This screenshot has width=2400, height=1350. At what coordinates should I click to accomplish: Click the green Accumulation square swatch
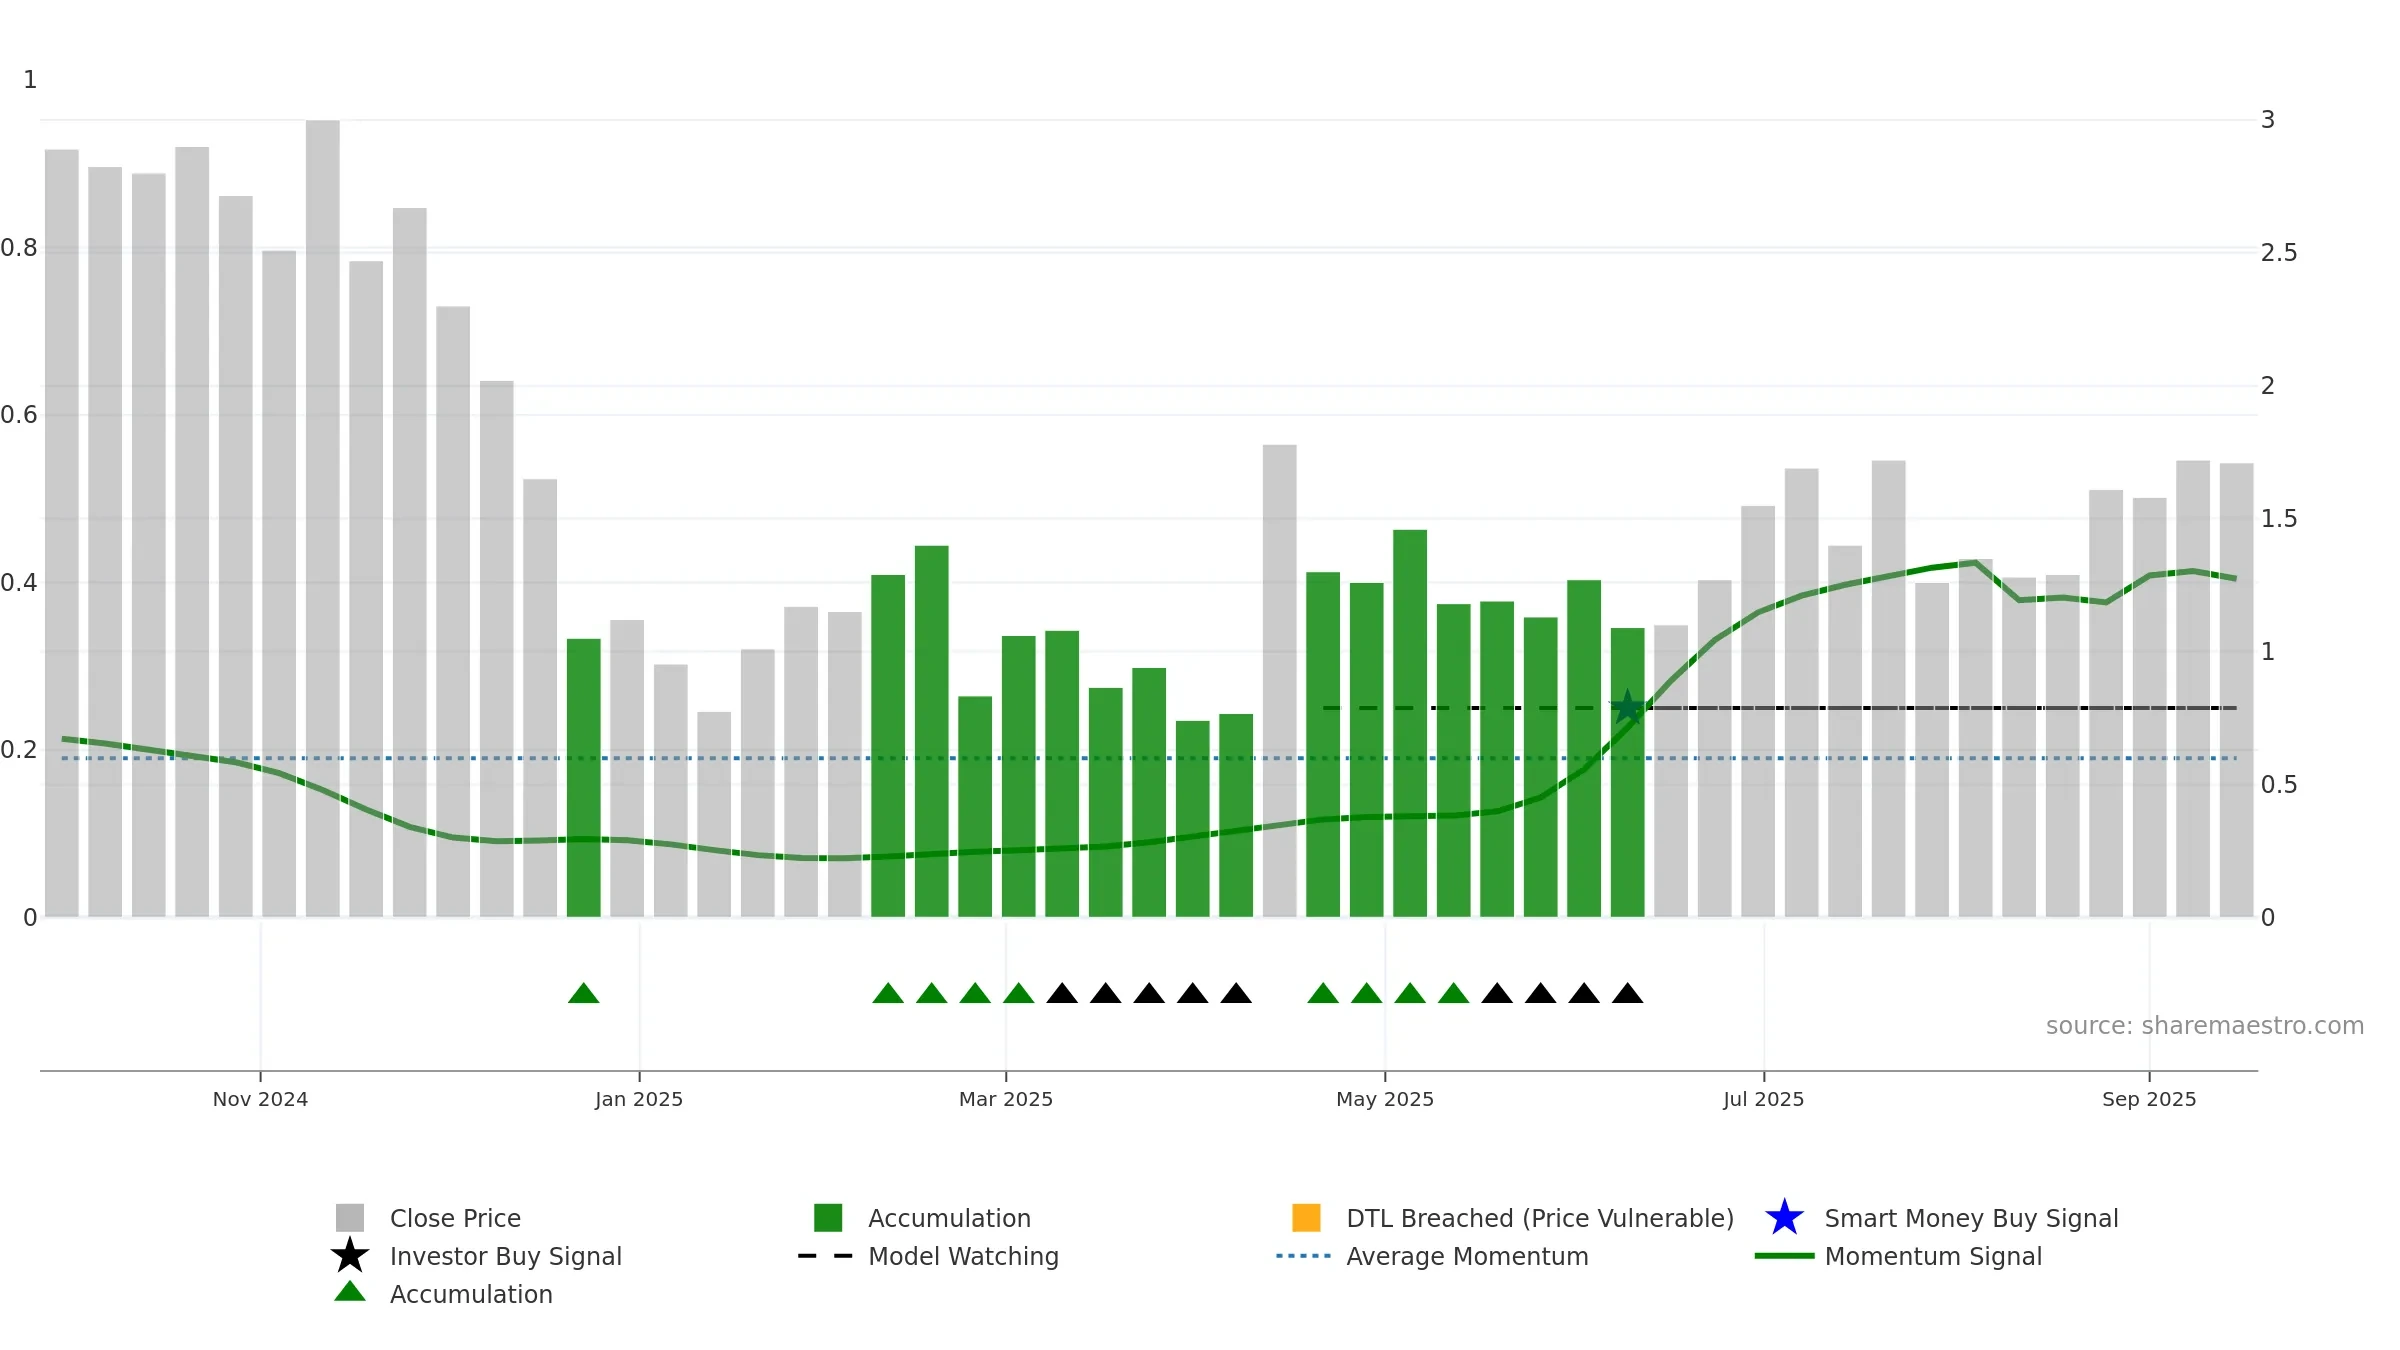click(x=828, y=1218)
